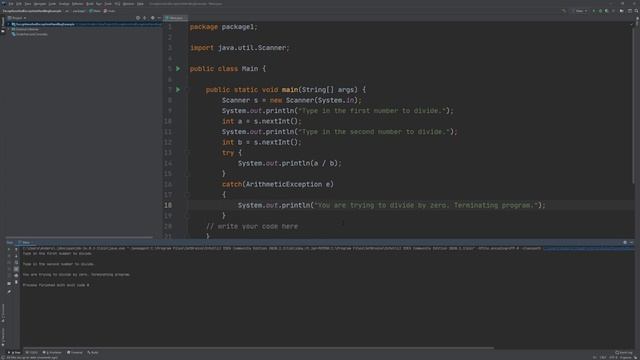Click the Print icon in Run panel

coord(16,276)
